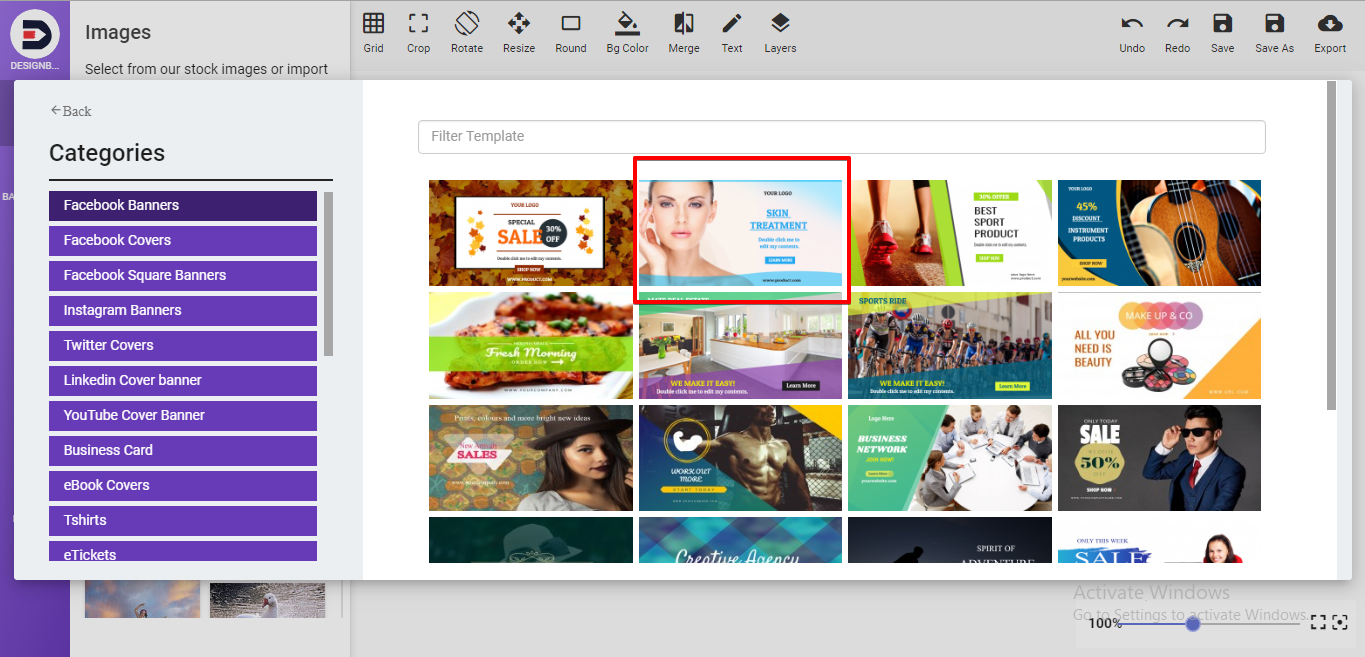Image resolution: width=1365 pixels, height=657 pixels.
Task: Select the Text tool
Action: tap(732, 32)
